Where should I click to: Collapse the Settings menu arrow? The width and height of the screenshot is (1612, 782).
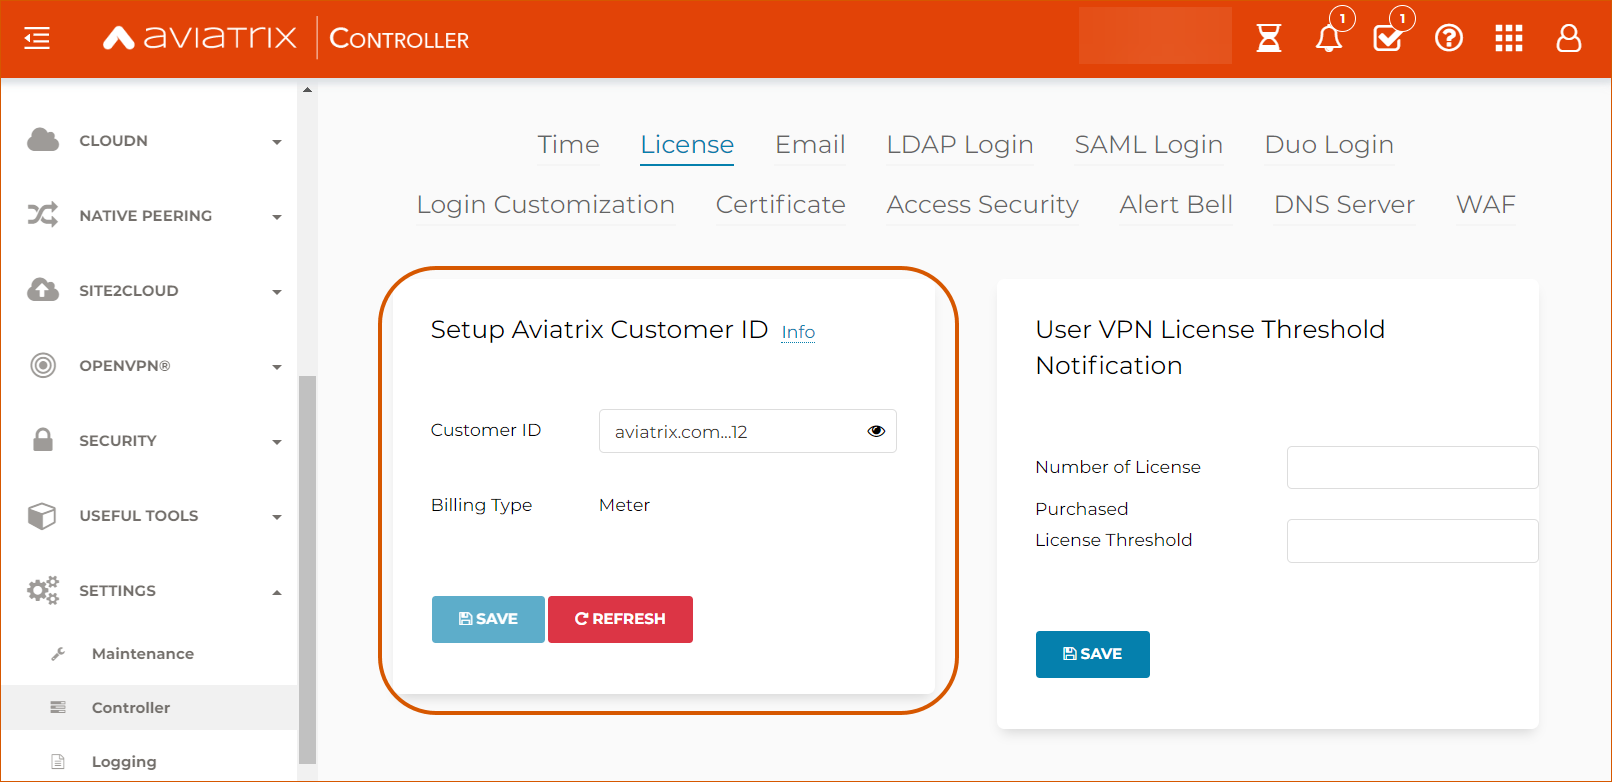point(277,592)
